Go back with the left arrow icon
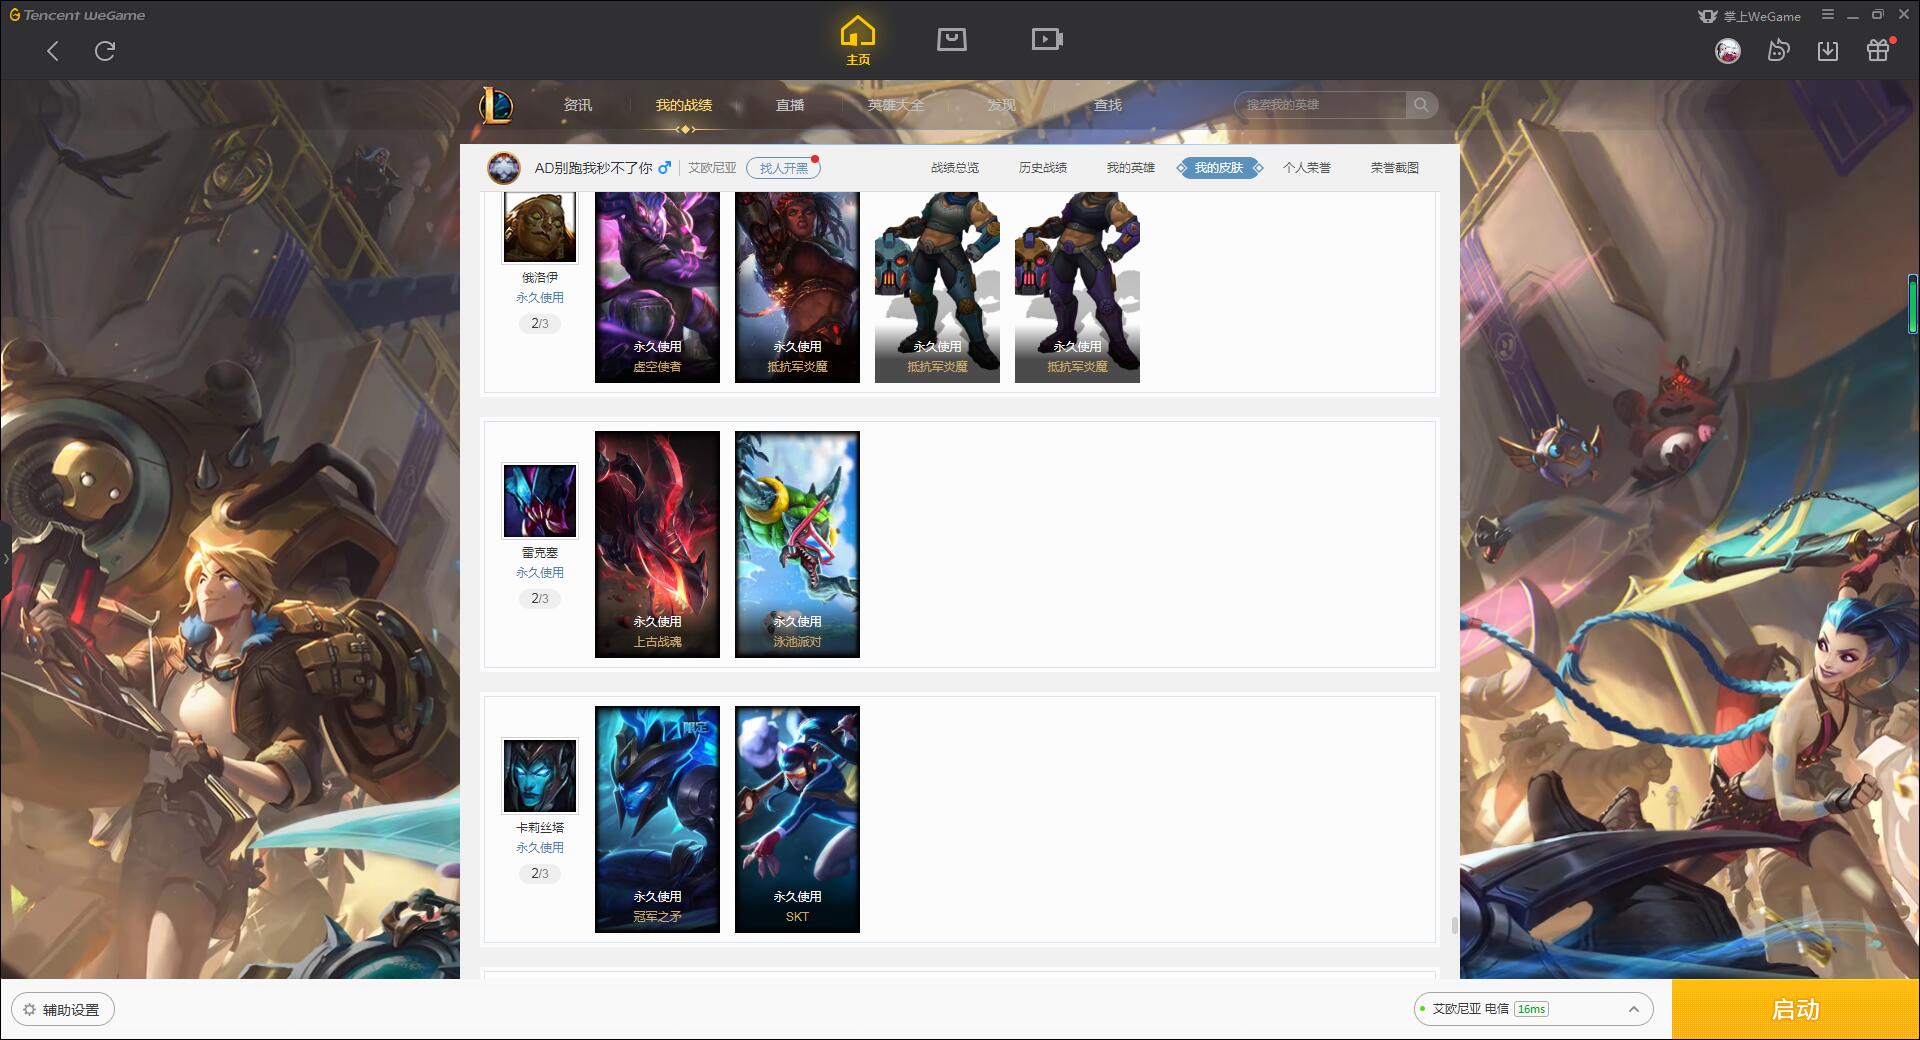1920x1040 pixels. click(x=53, y=51)
